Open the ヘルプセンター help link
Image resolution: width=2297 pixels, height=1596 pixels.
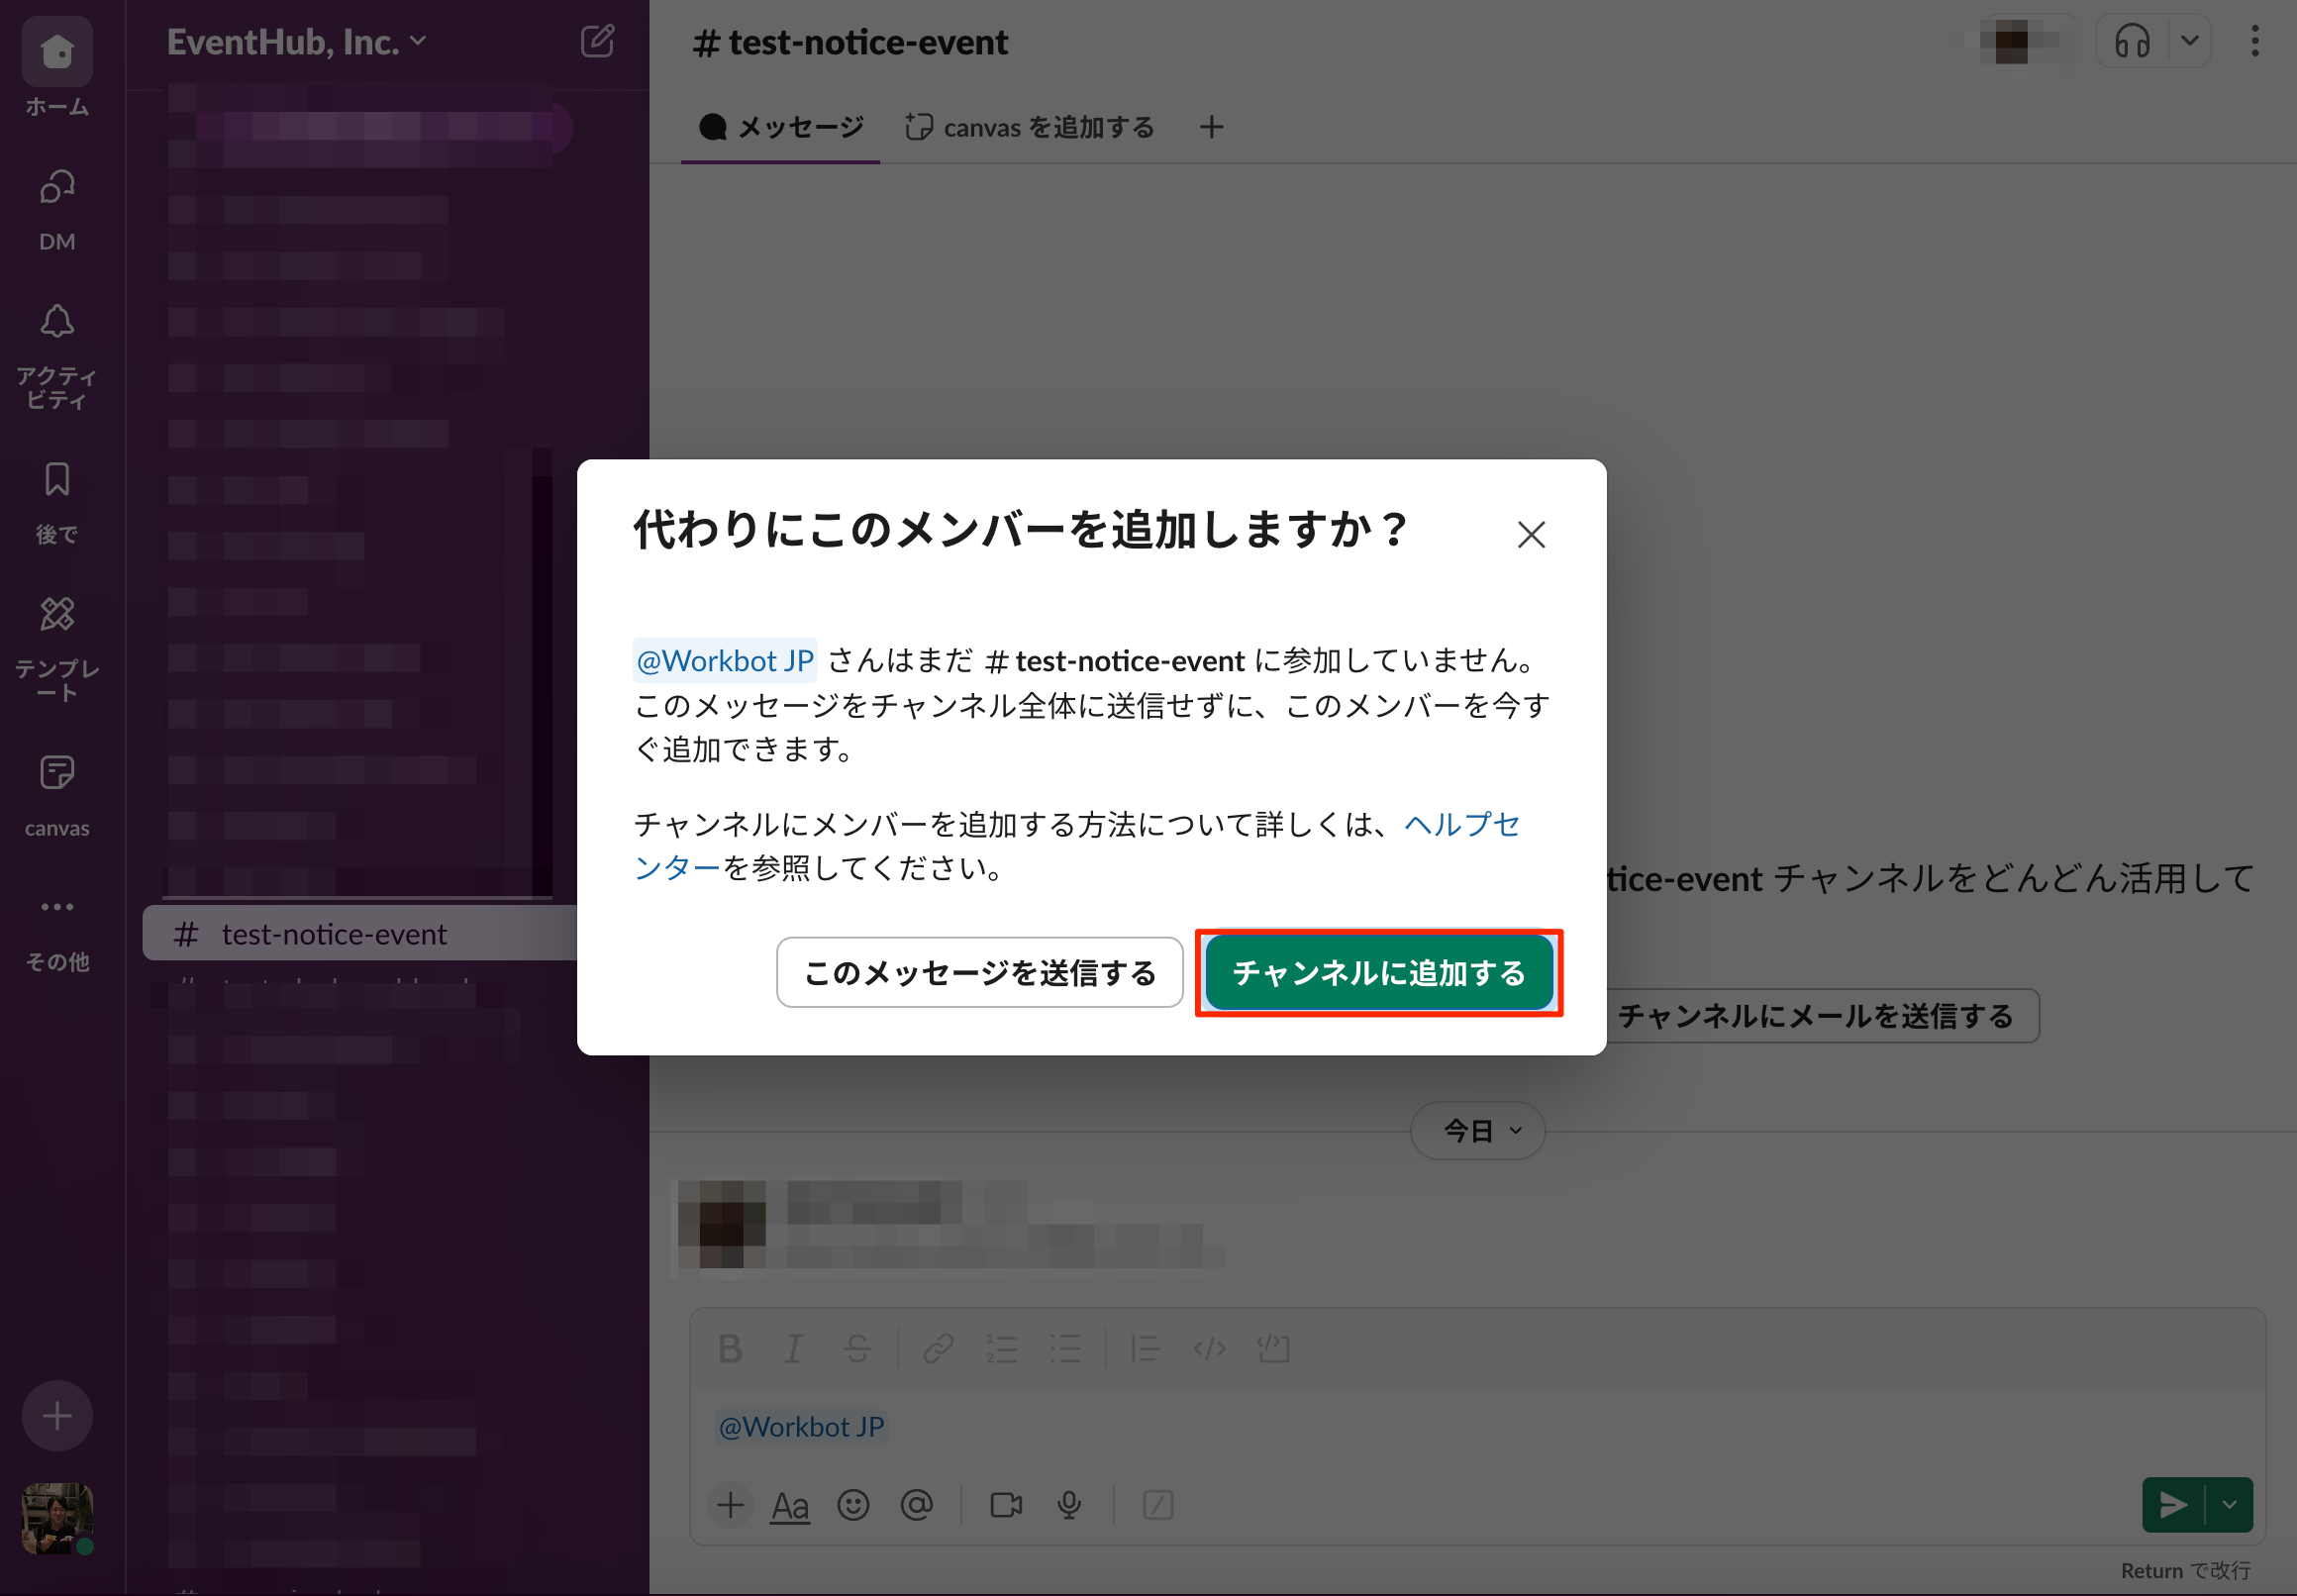1461,824
